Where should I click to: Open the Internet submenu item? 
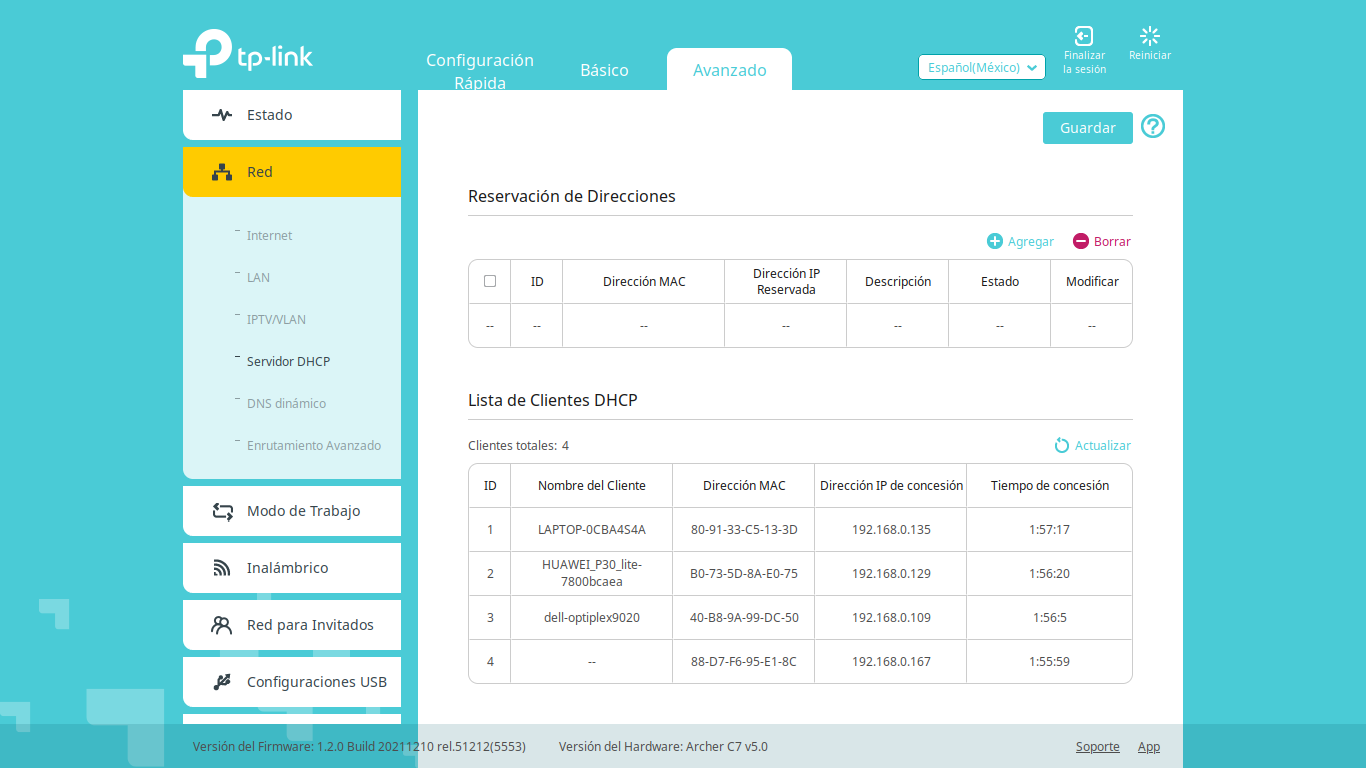coord(270,235)
